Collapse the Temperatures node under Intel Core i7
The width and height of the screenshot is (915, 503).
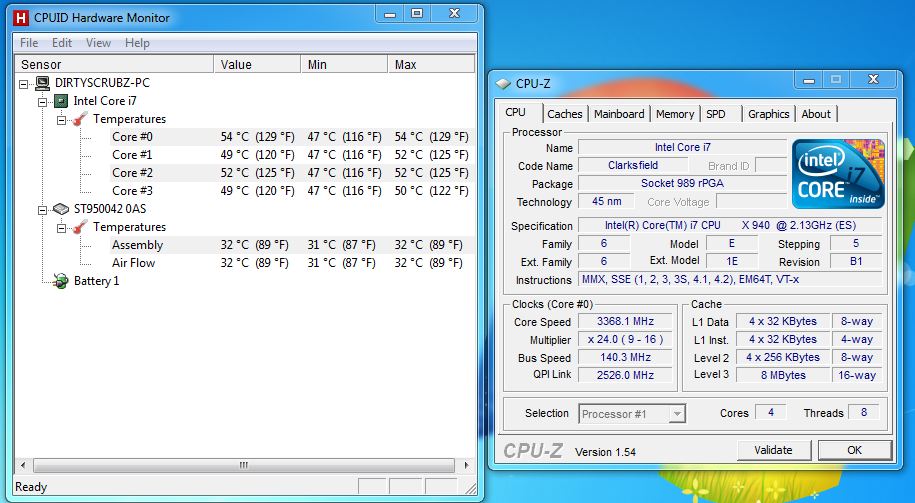click(x=61, y=120)
